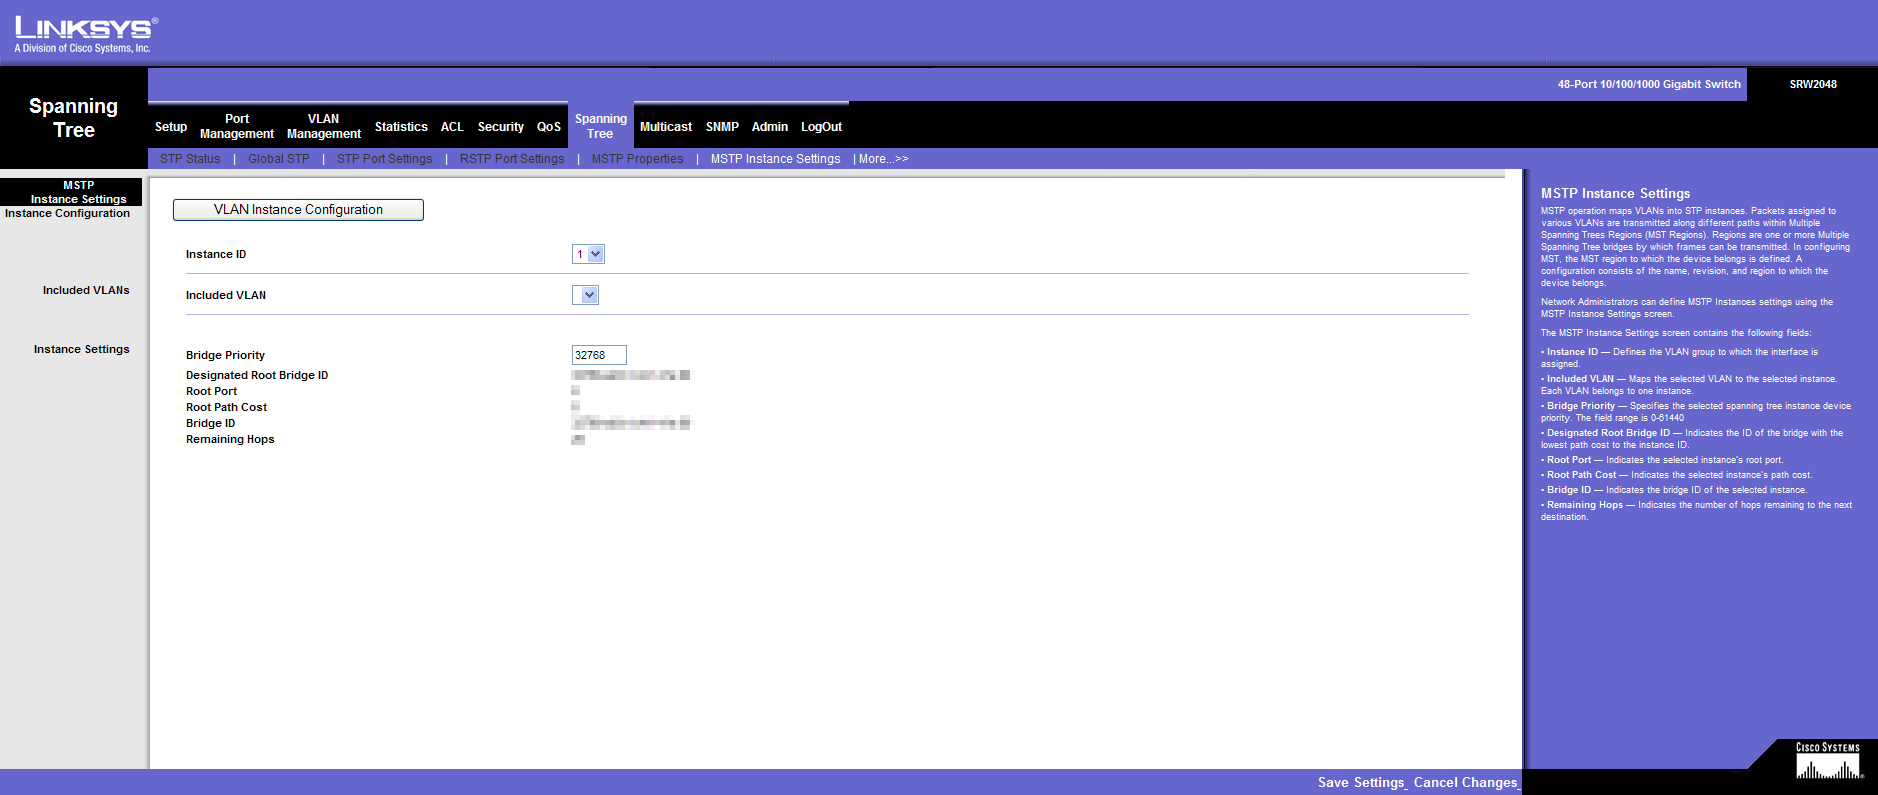Click the Linksys logo
This screenshot has height=795, width=1878.
tap(84, 34)
